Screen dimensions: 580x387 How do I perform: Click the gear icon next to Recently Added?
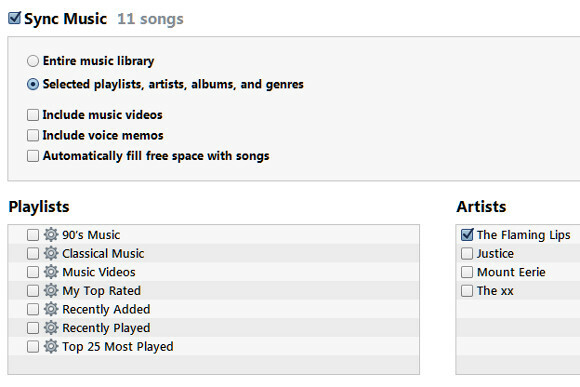click(x=51, y=309)
